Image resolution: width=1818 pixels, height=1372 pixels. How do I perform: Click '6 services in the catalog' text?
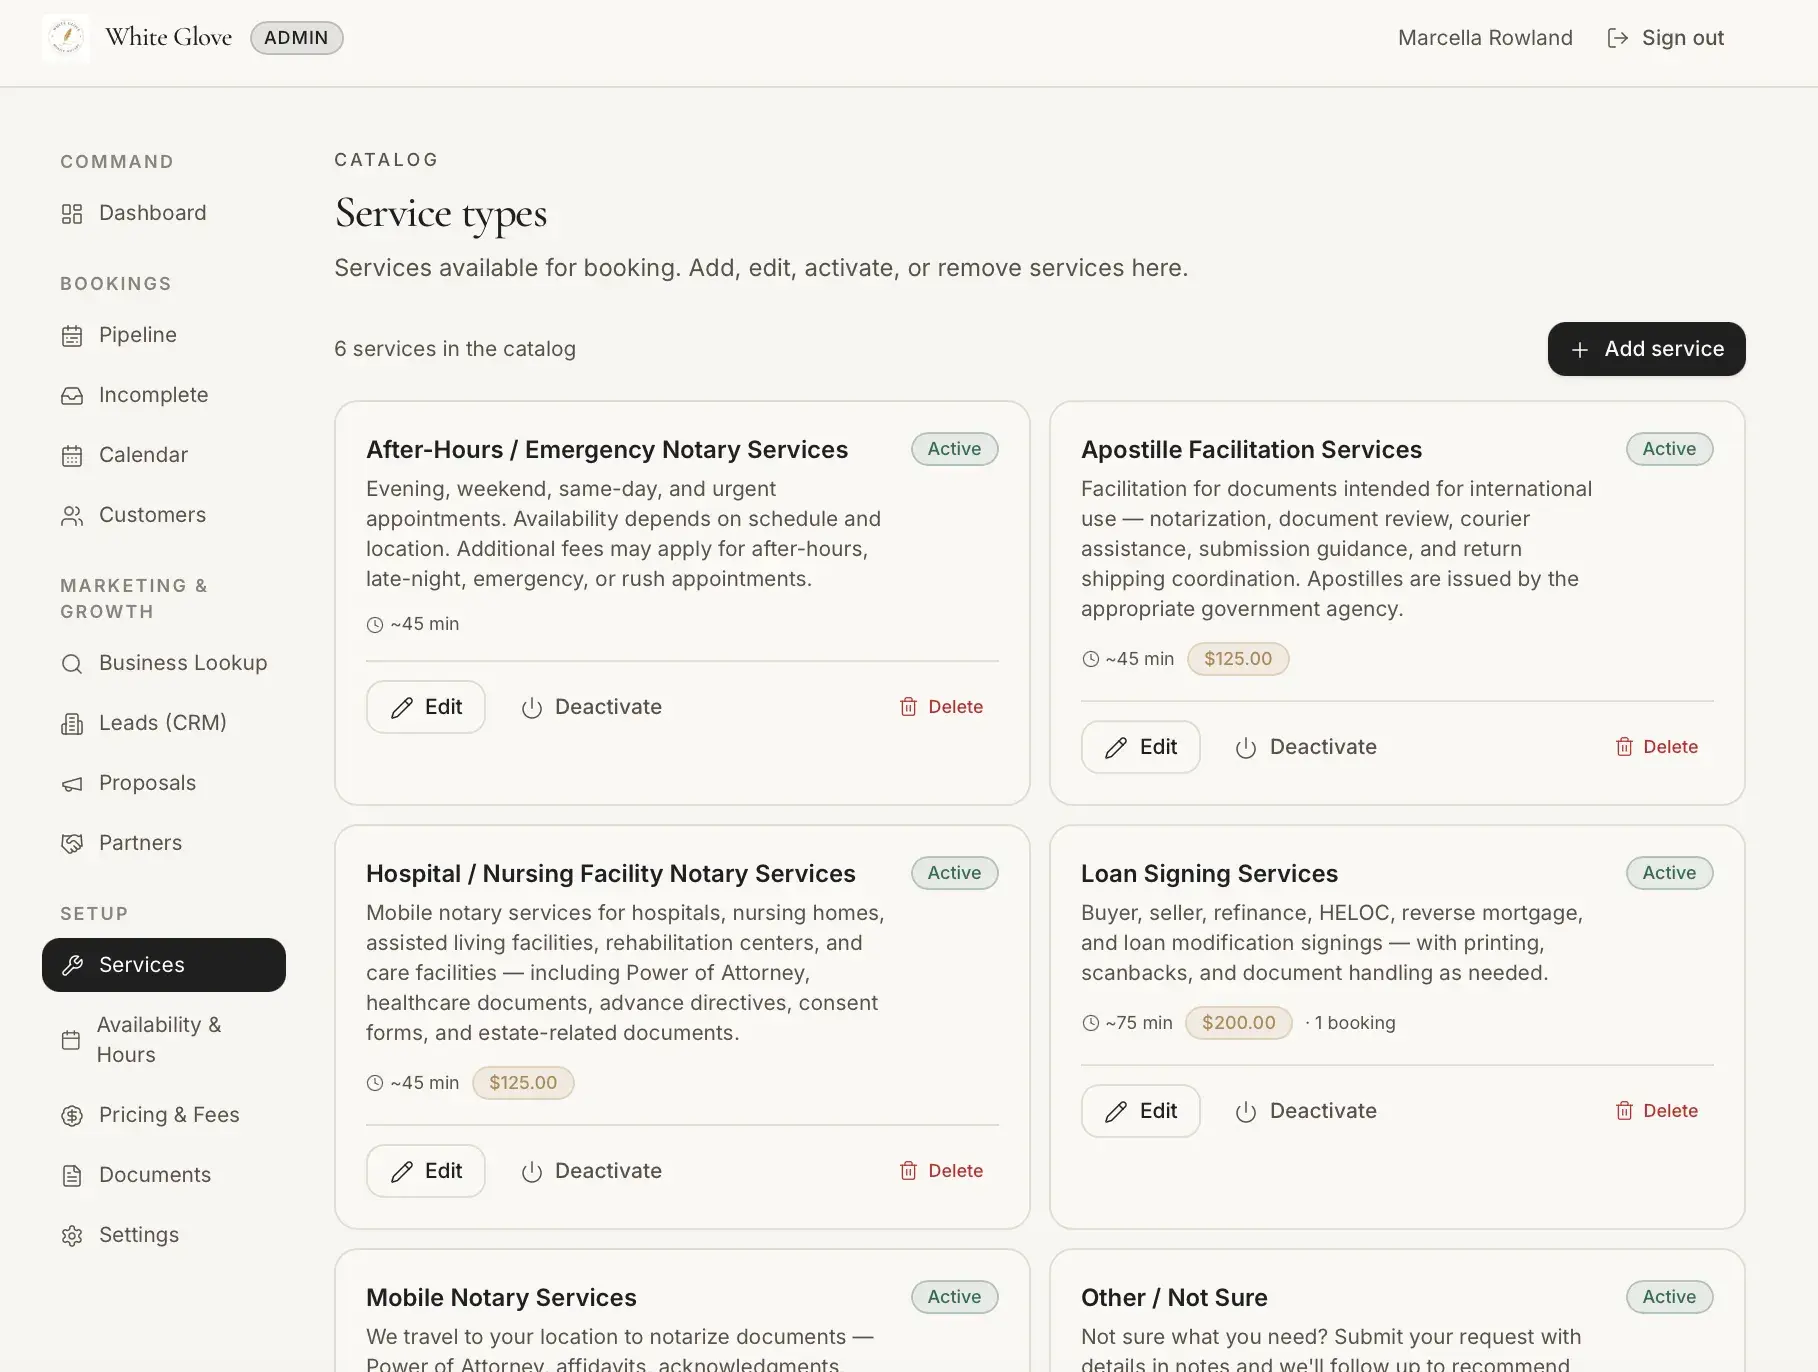pyautogui.click(x=455, y=349)
